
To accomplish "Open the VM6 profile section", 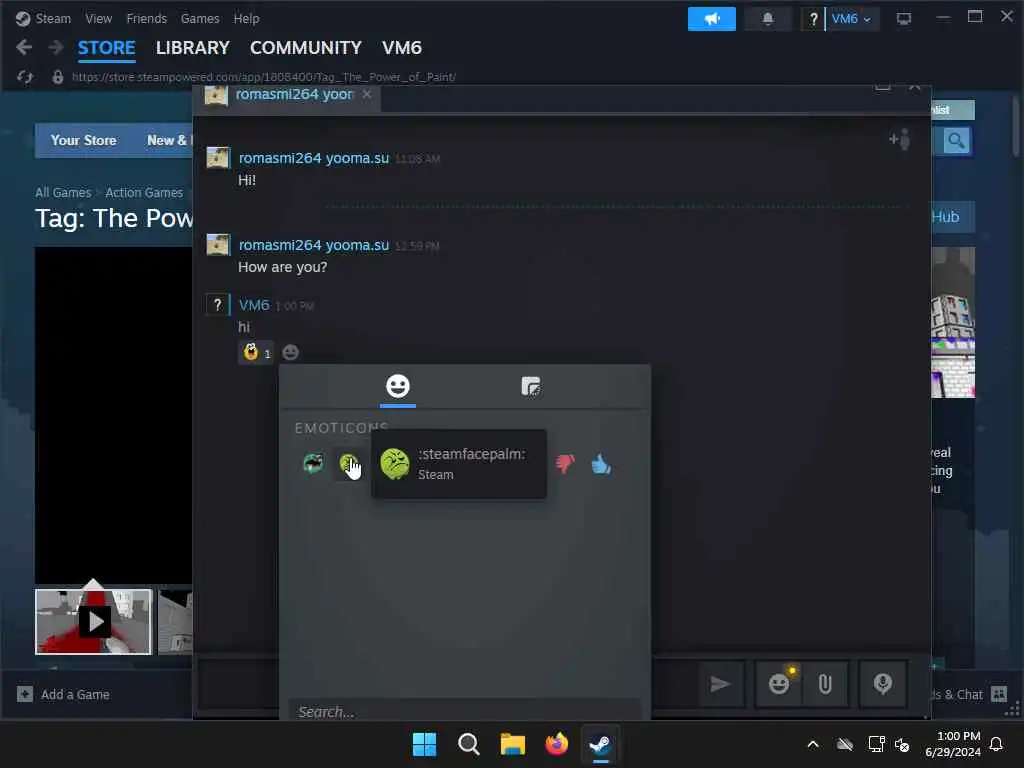I will (x=402, y=48).
